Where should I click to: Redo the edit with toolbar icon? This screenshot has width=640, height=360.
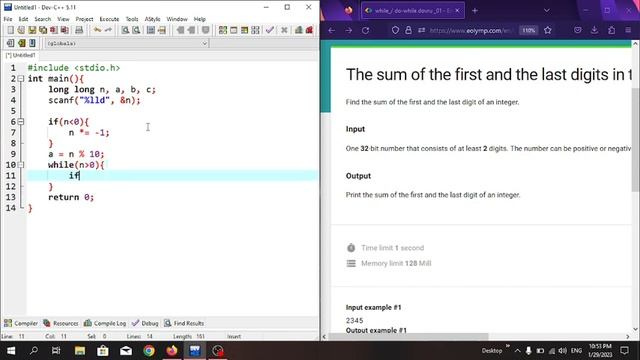[108, 30]
